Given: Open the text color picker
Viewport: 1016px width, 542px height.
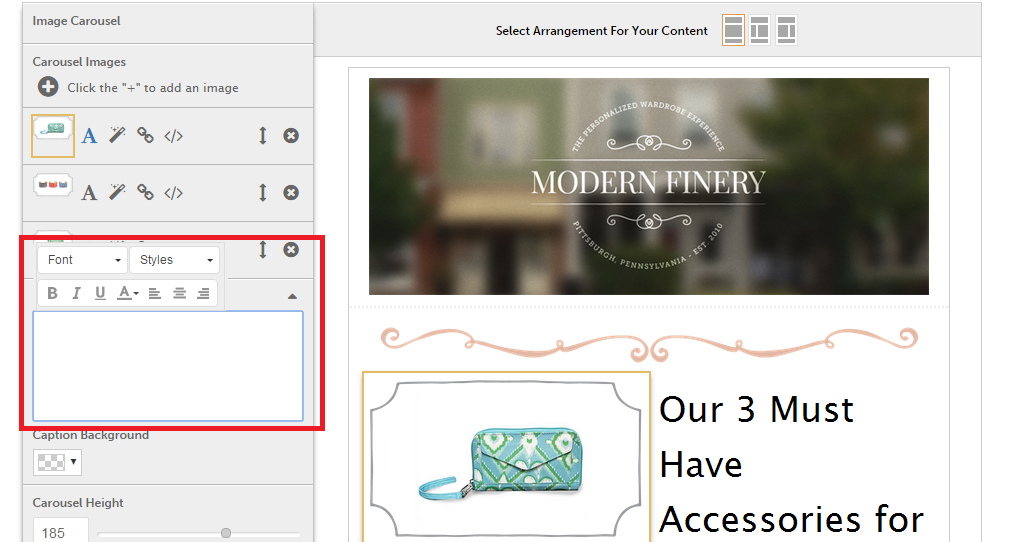Looking at the screenshot, I should [127, 293].
